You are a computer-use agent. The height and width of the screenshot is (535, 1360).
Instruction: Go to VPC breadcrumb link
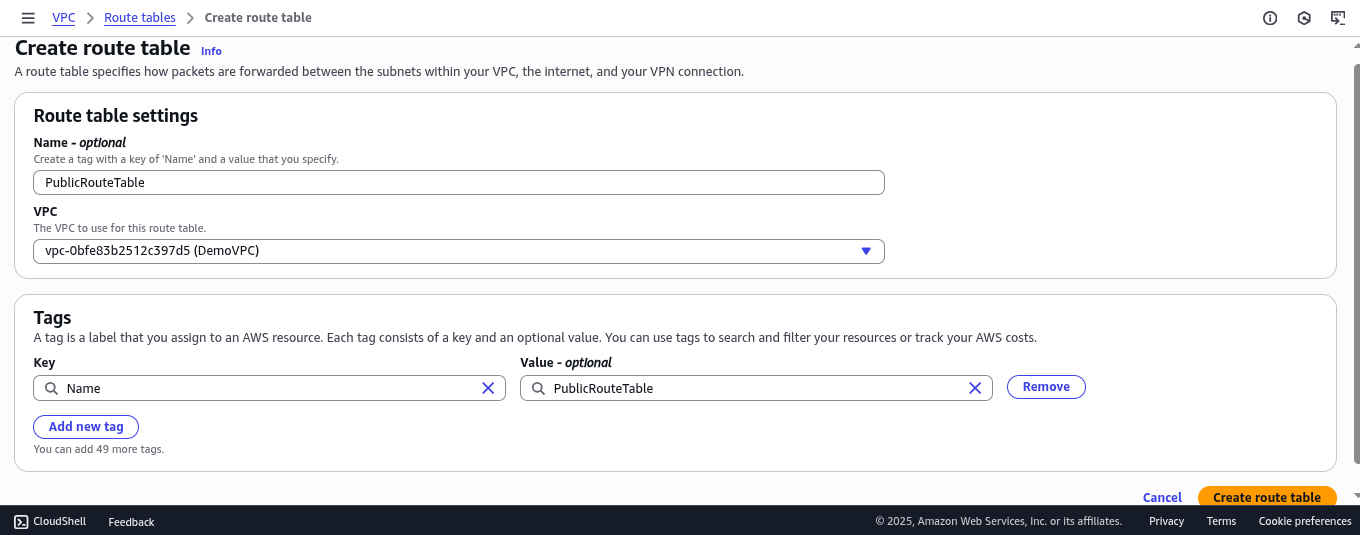(63, 18)
